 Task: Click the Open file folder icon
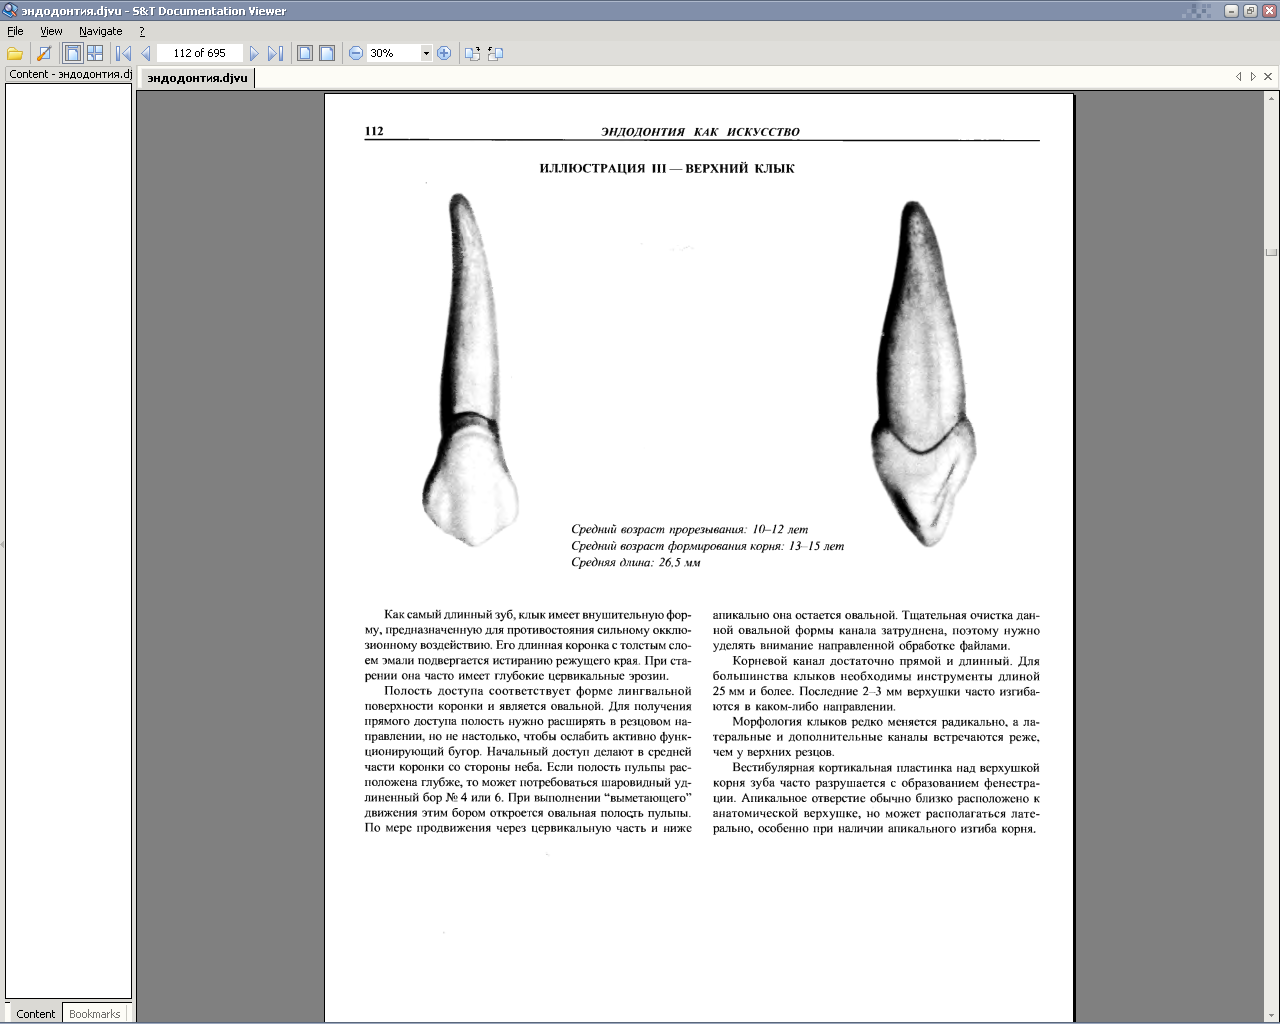(x=15, y=53)
